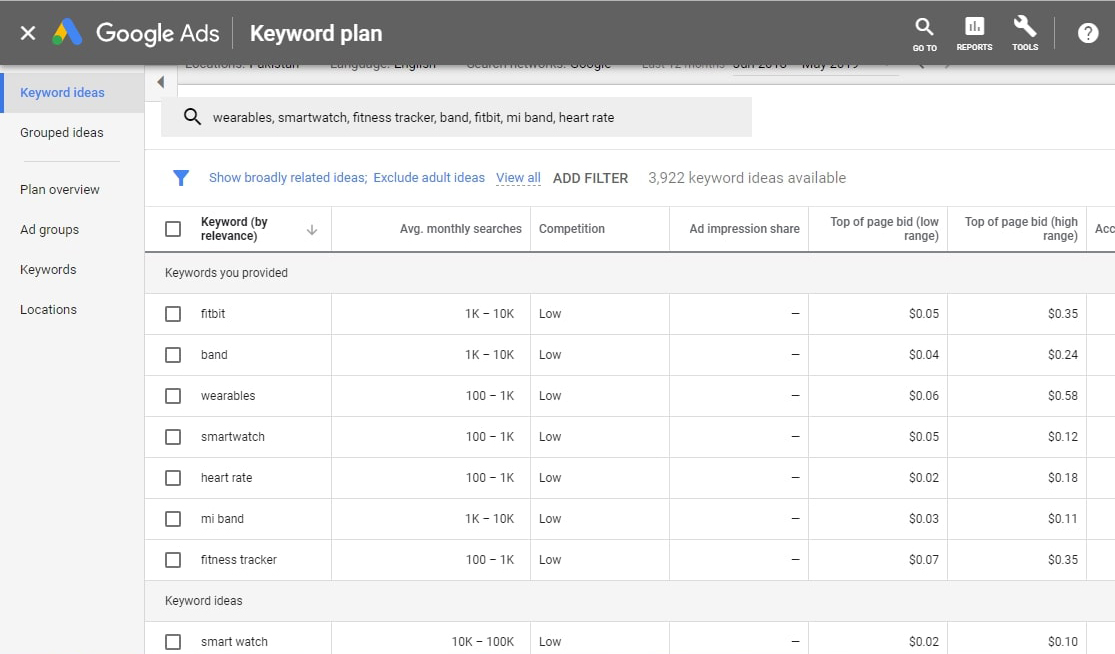
Task: Click the keyword sort arrow in header
Action: click(x=312, y=230)
